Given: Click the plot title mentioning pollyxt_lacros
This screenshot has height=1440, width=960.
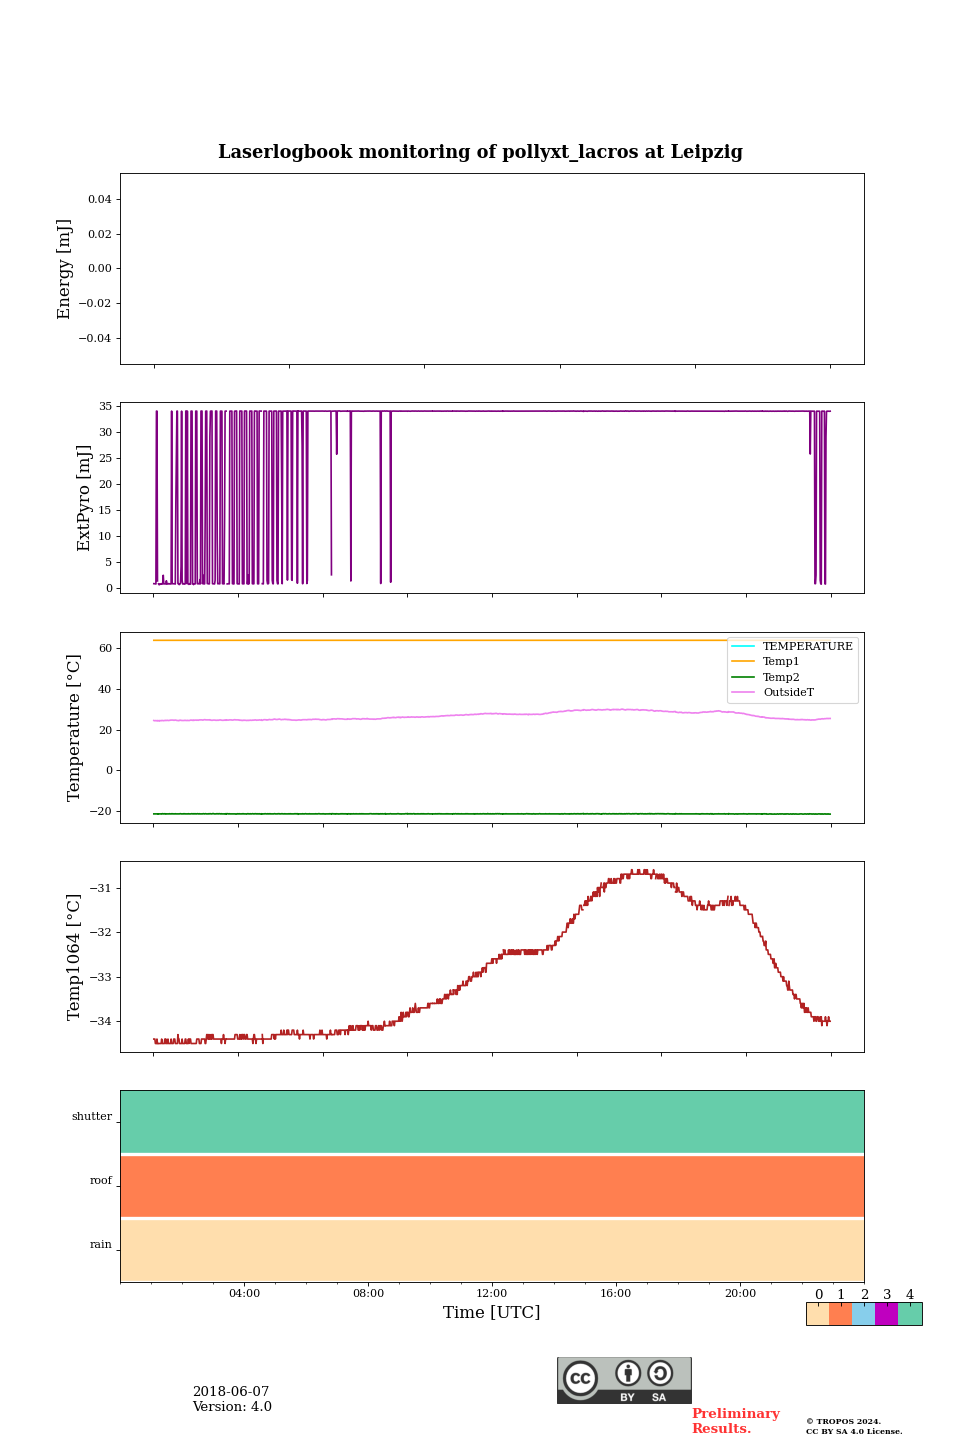Looking at the screenshot, I should (480, 152).
